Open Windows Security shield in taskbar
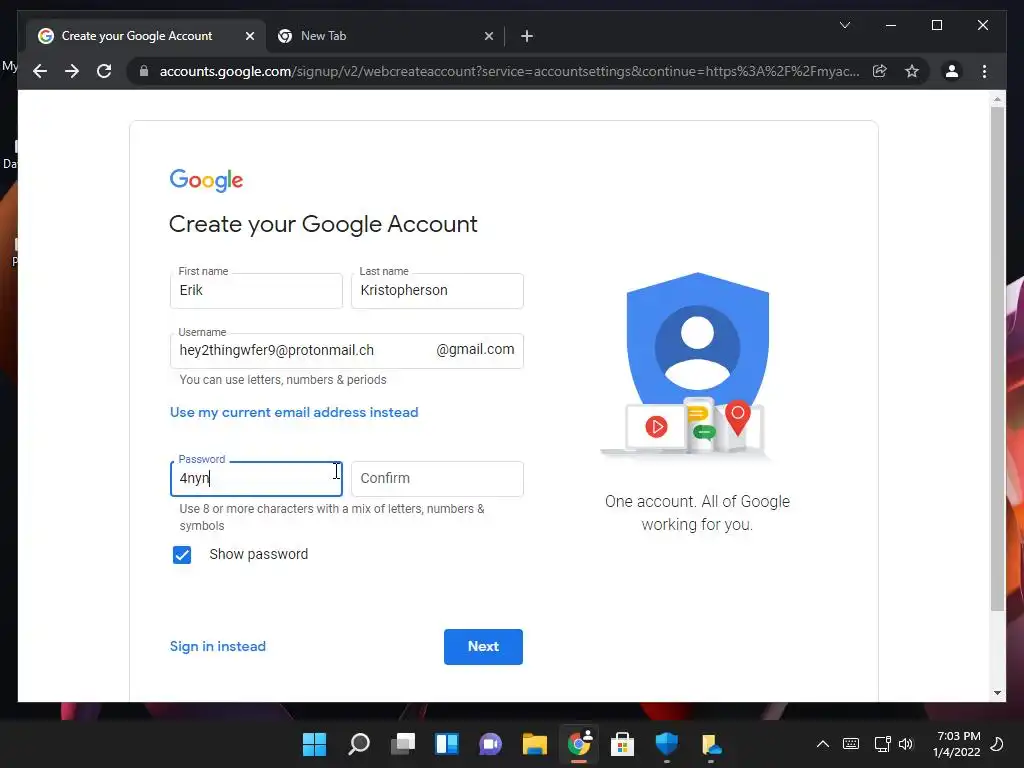Image resolution: width=1024 pixels, height=768 pixels. coord(667,744)
